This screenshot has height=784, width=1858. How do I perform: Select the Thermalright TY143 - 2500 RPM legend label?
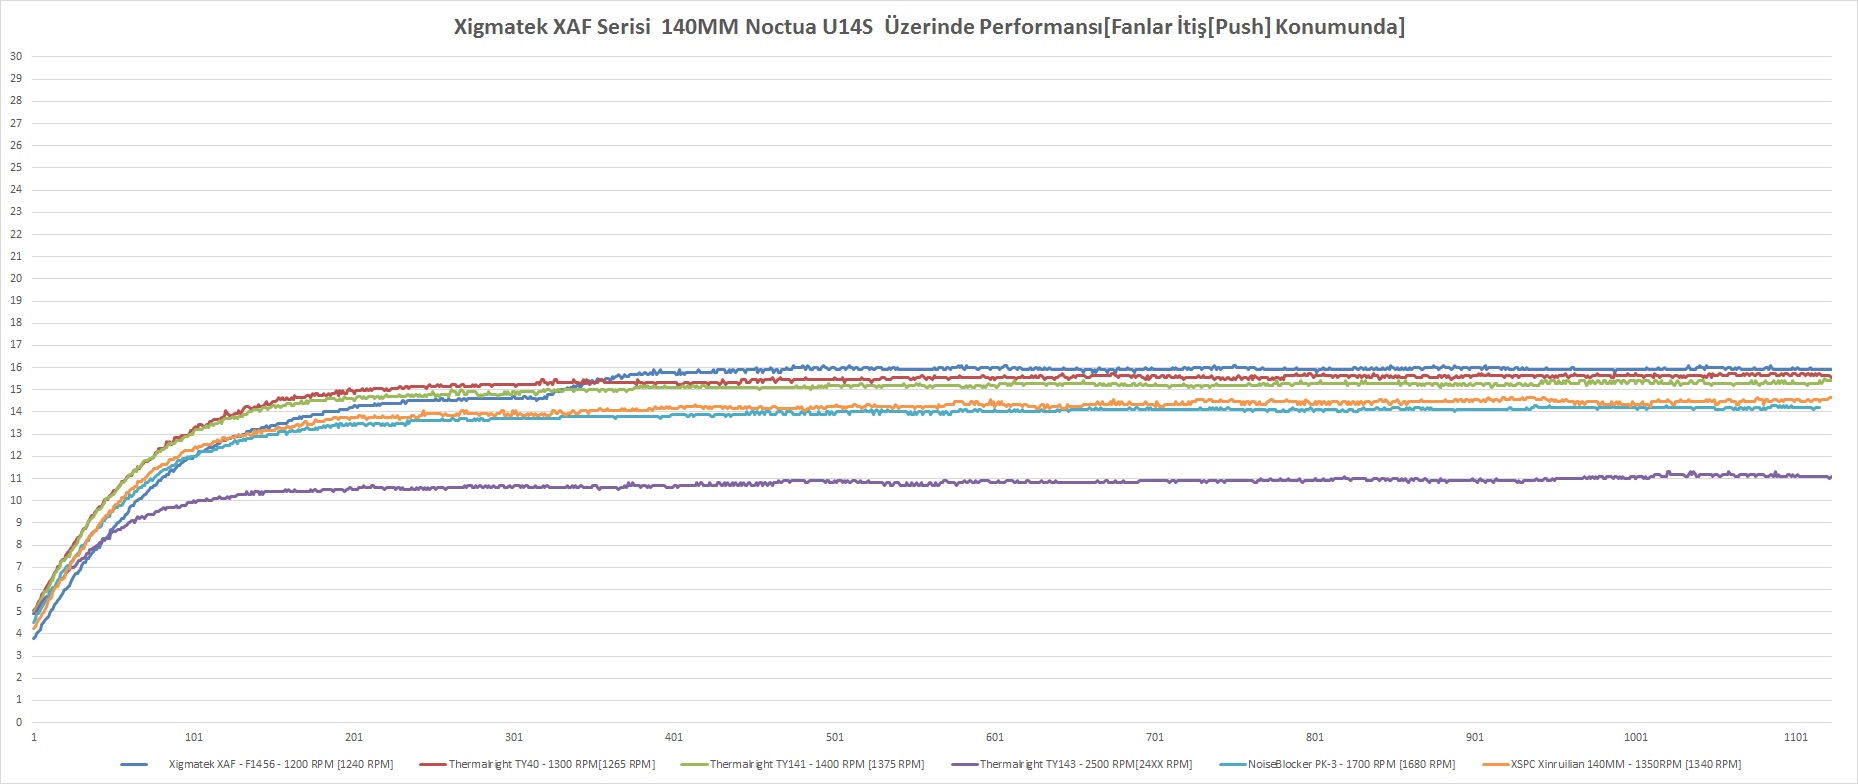(x=1086, y=765)
